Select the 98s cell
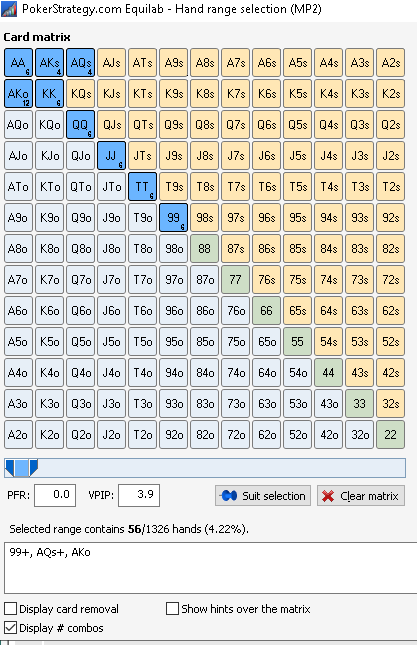Viewport: 417px width, 645px height. point(204,218)
